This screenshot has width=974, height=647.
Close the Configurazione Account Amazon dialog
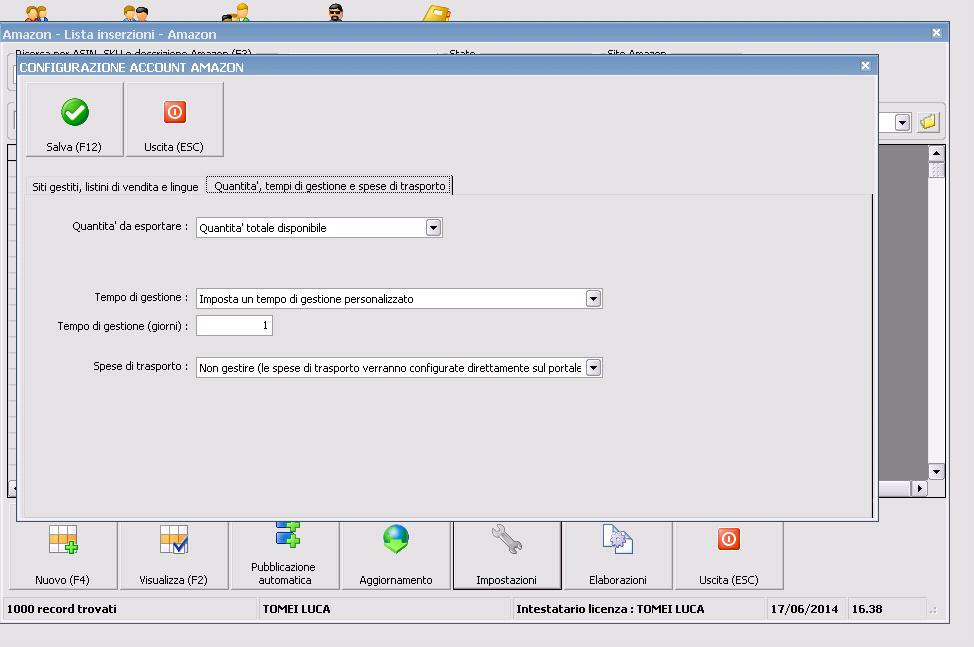865,66
